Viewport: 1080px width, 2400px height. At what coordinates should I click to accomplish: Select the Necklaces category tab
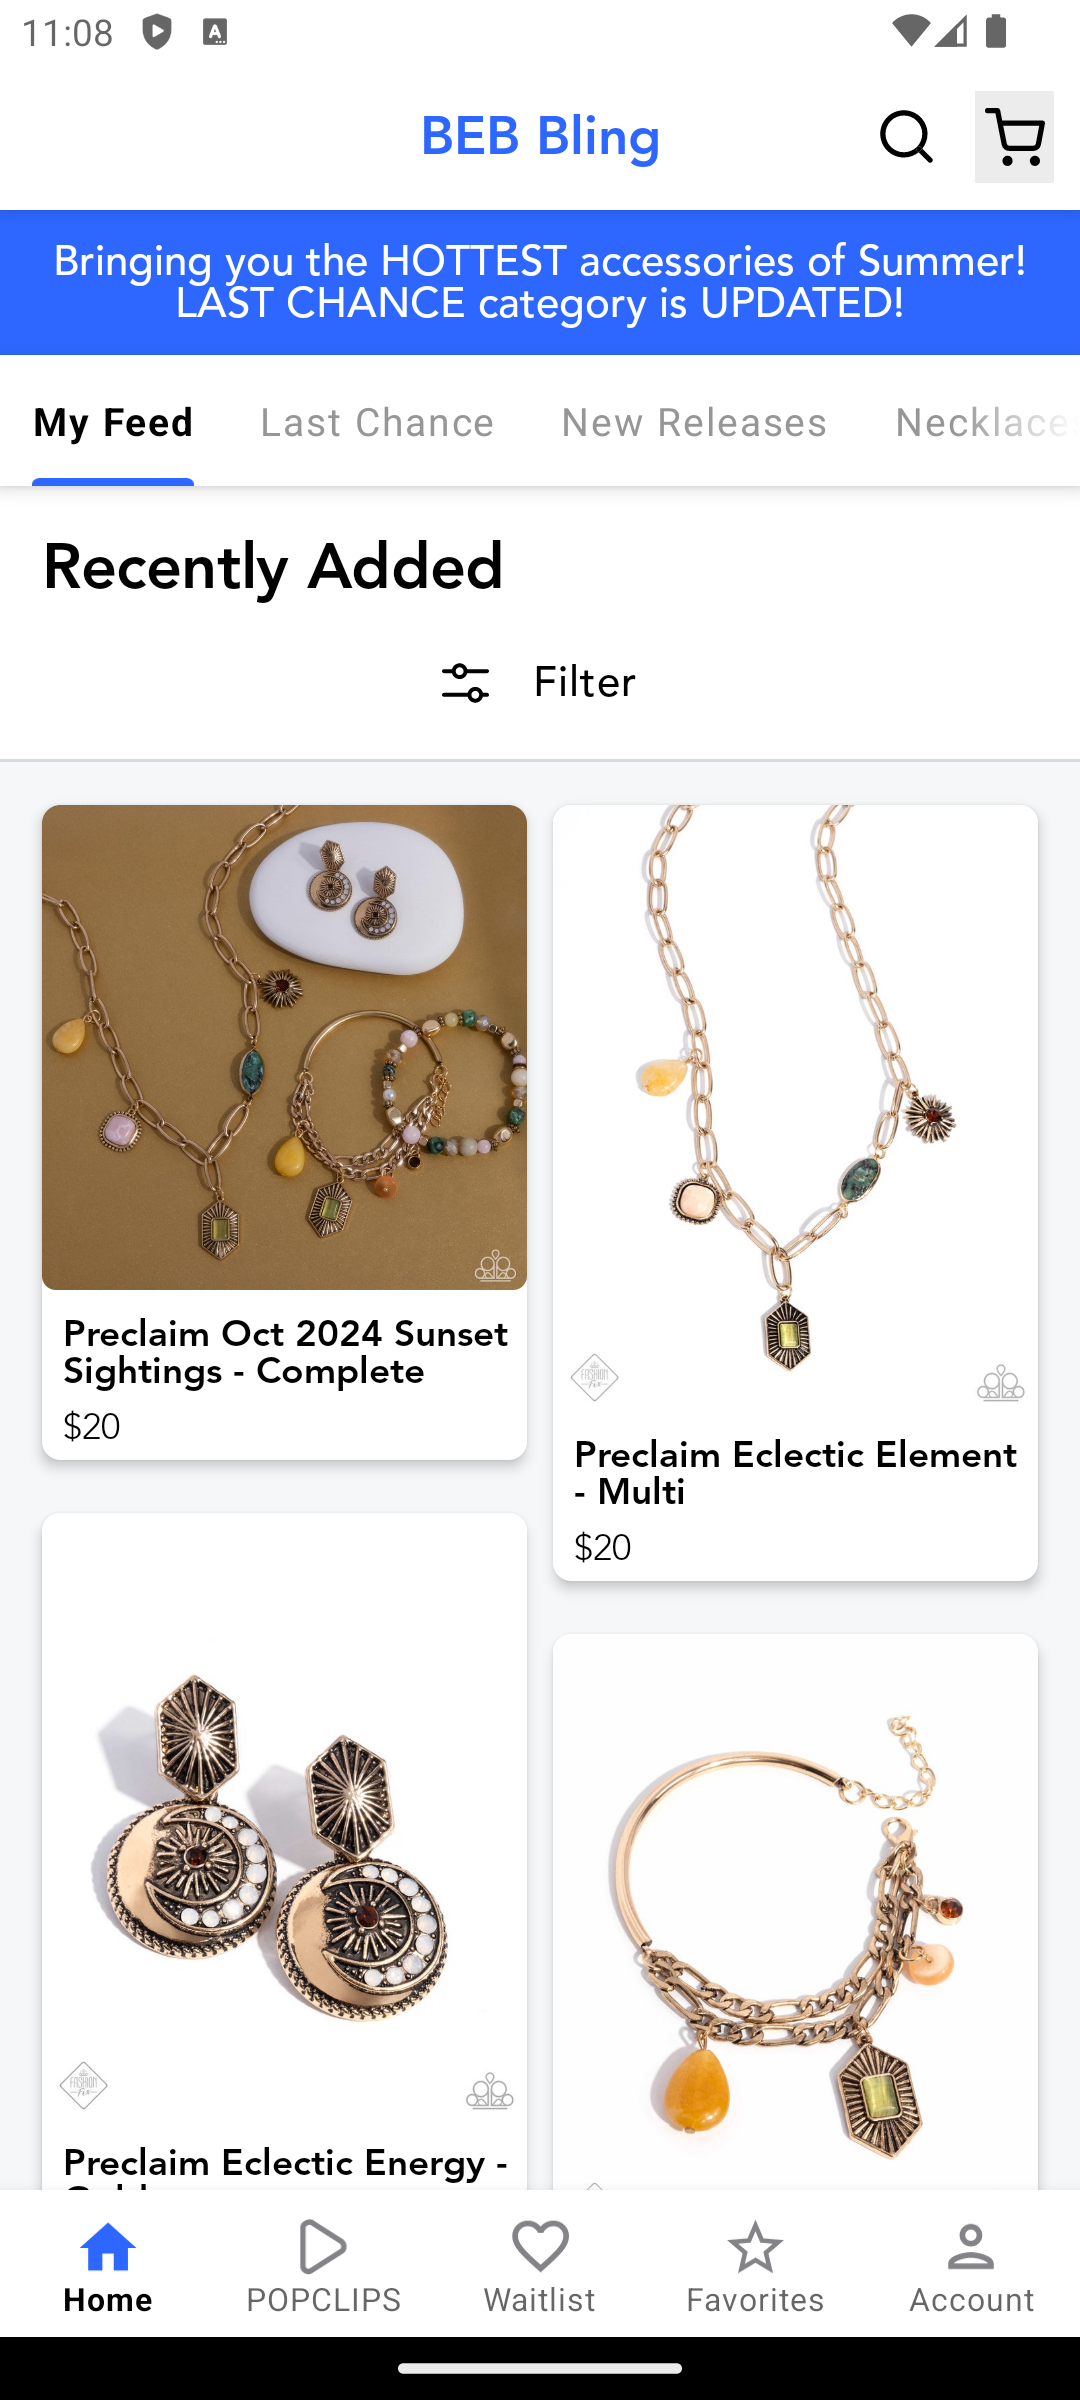click(980, 422)
